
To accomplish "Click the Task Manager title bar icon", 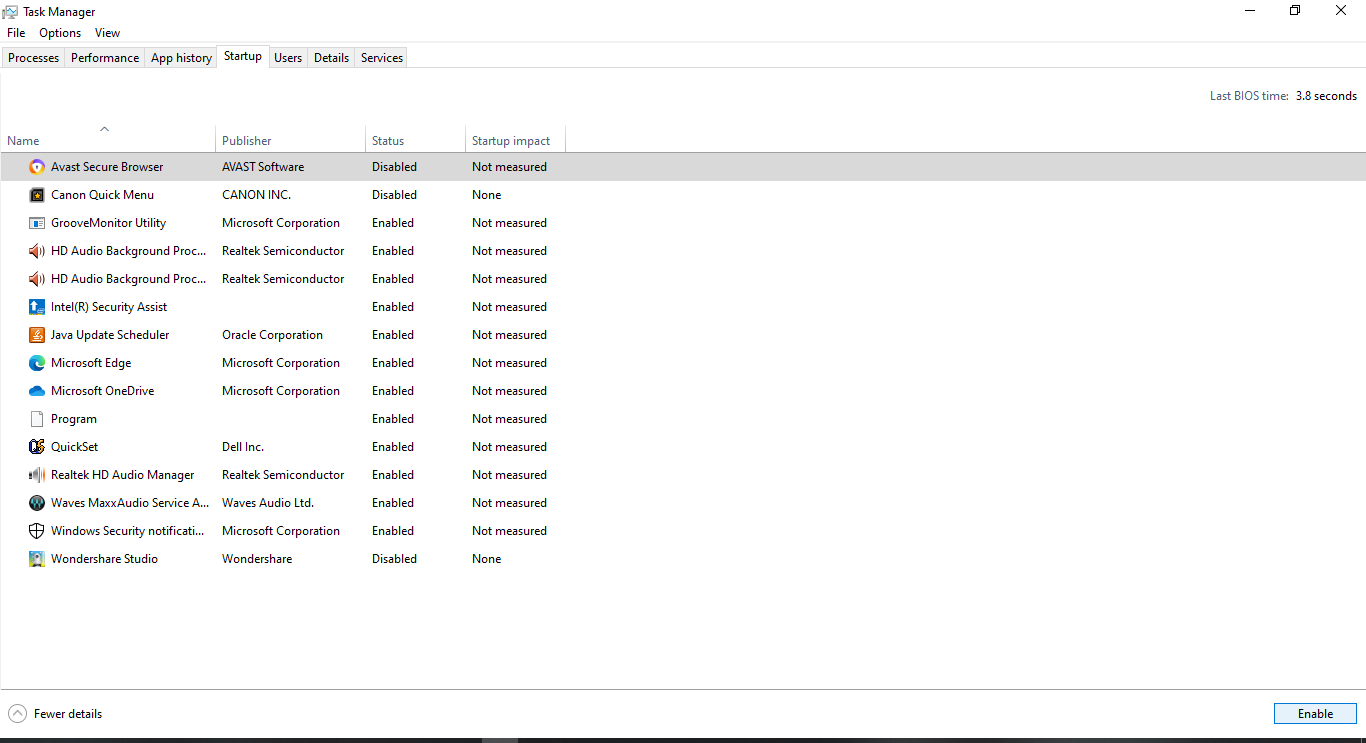I will pos(11,11).
